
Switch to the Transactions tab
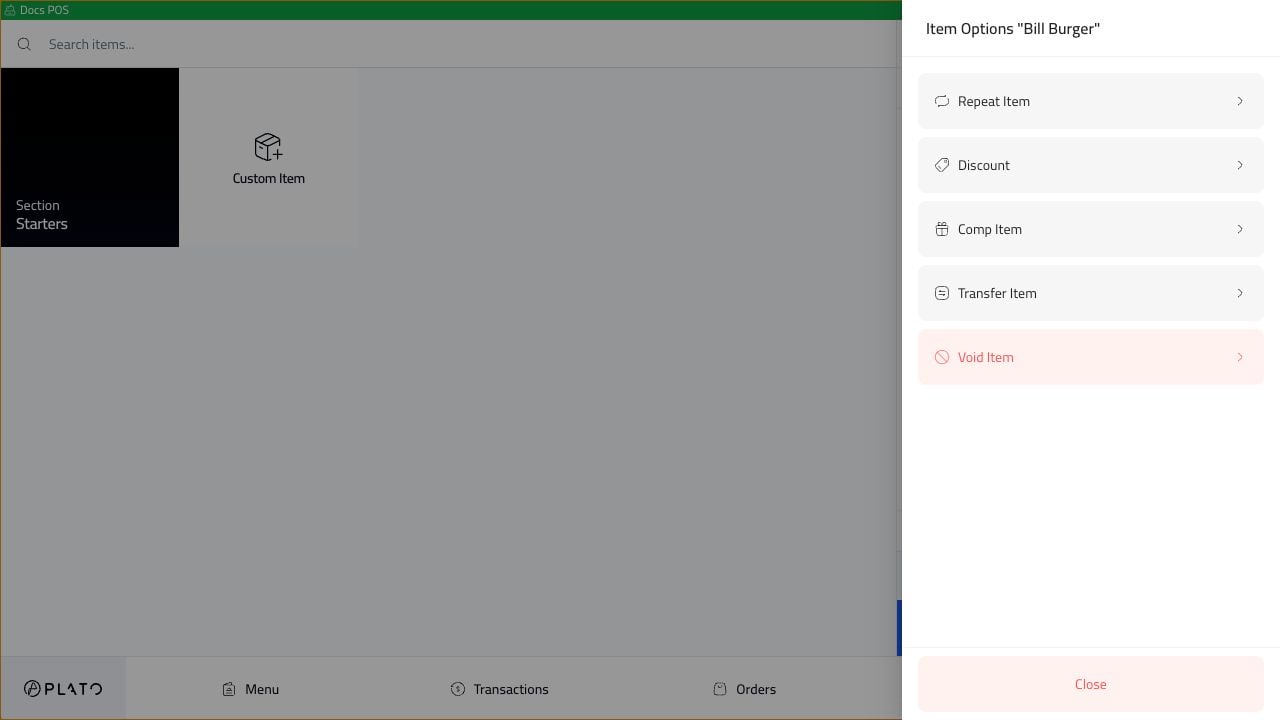click(500, 689)
